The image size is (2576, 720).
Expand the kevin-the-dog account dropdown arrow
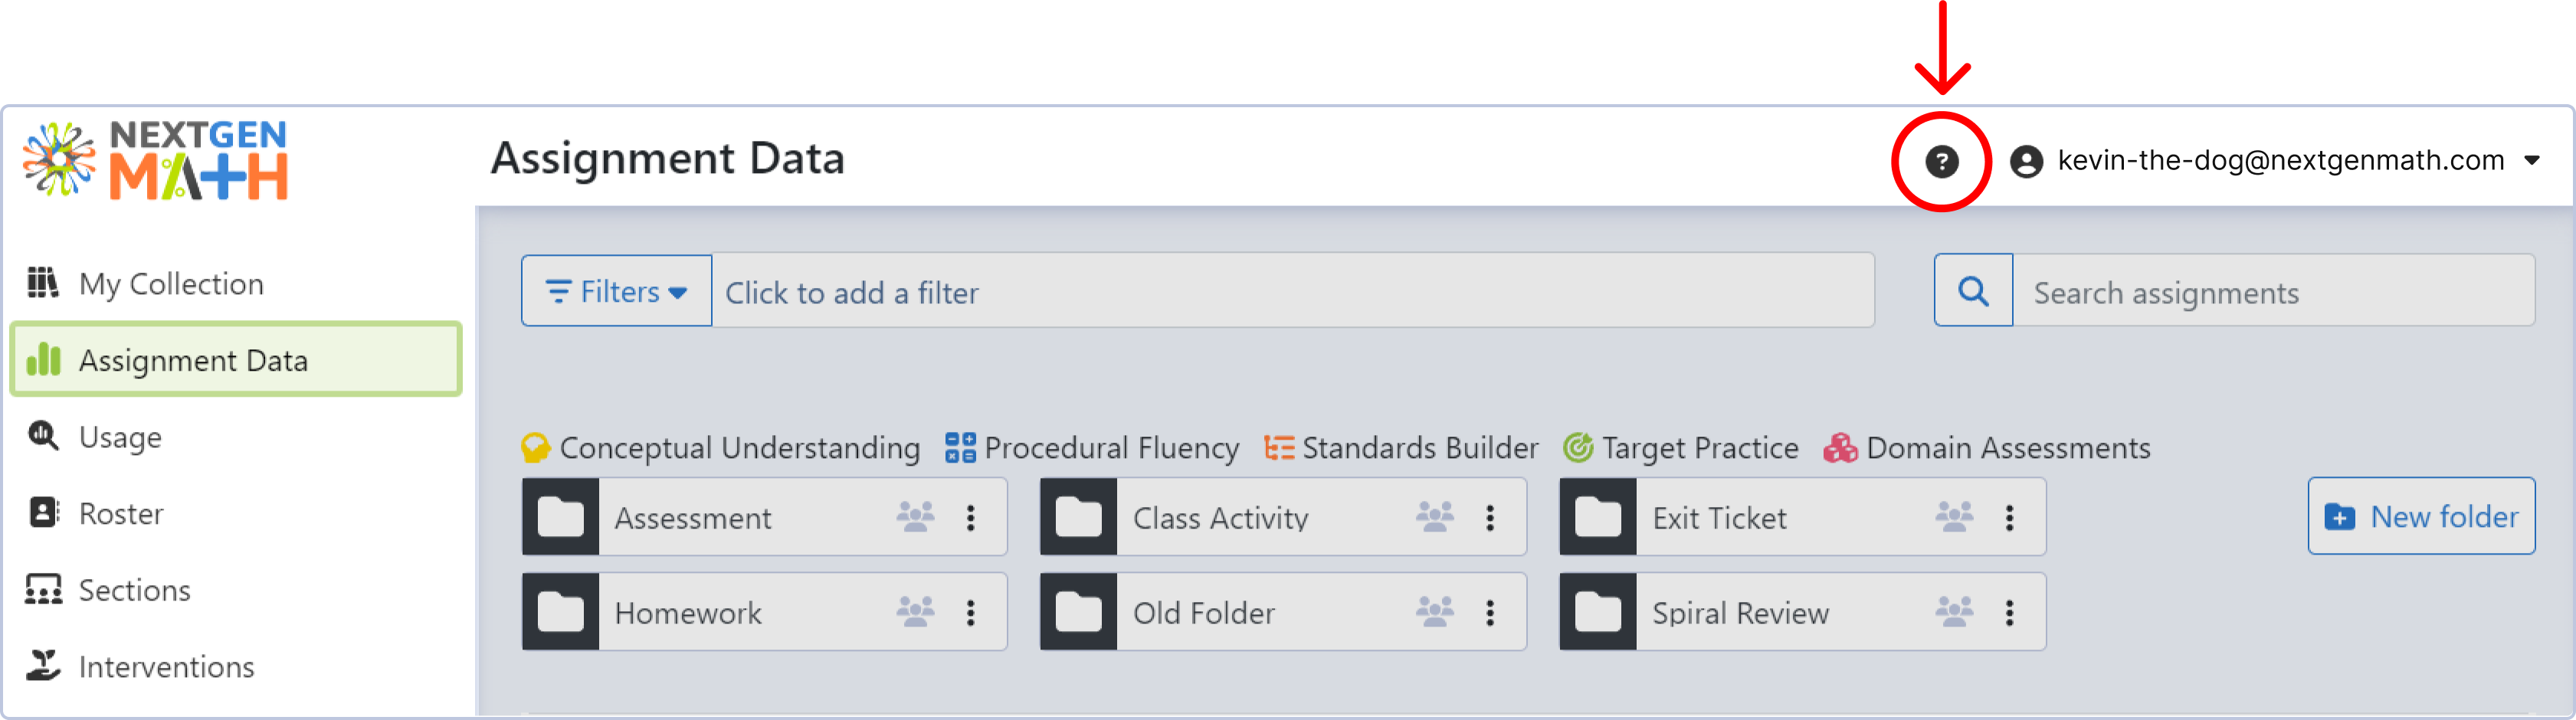tap(2532, 161)
